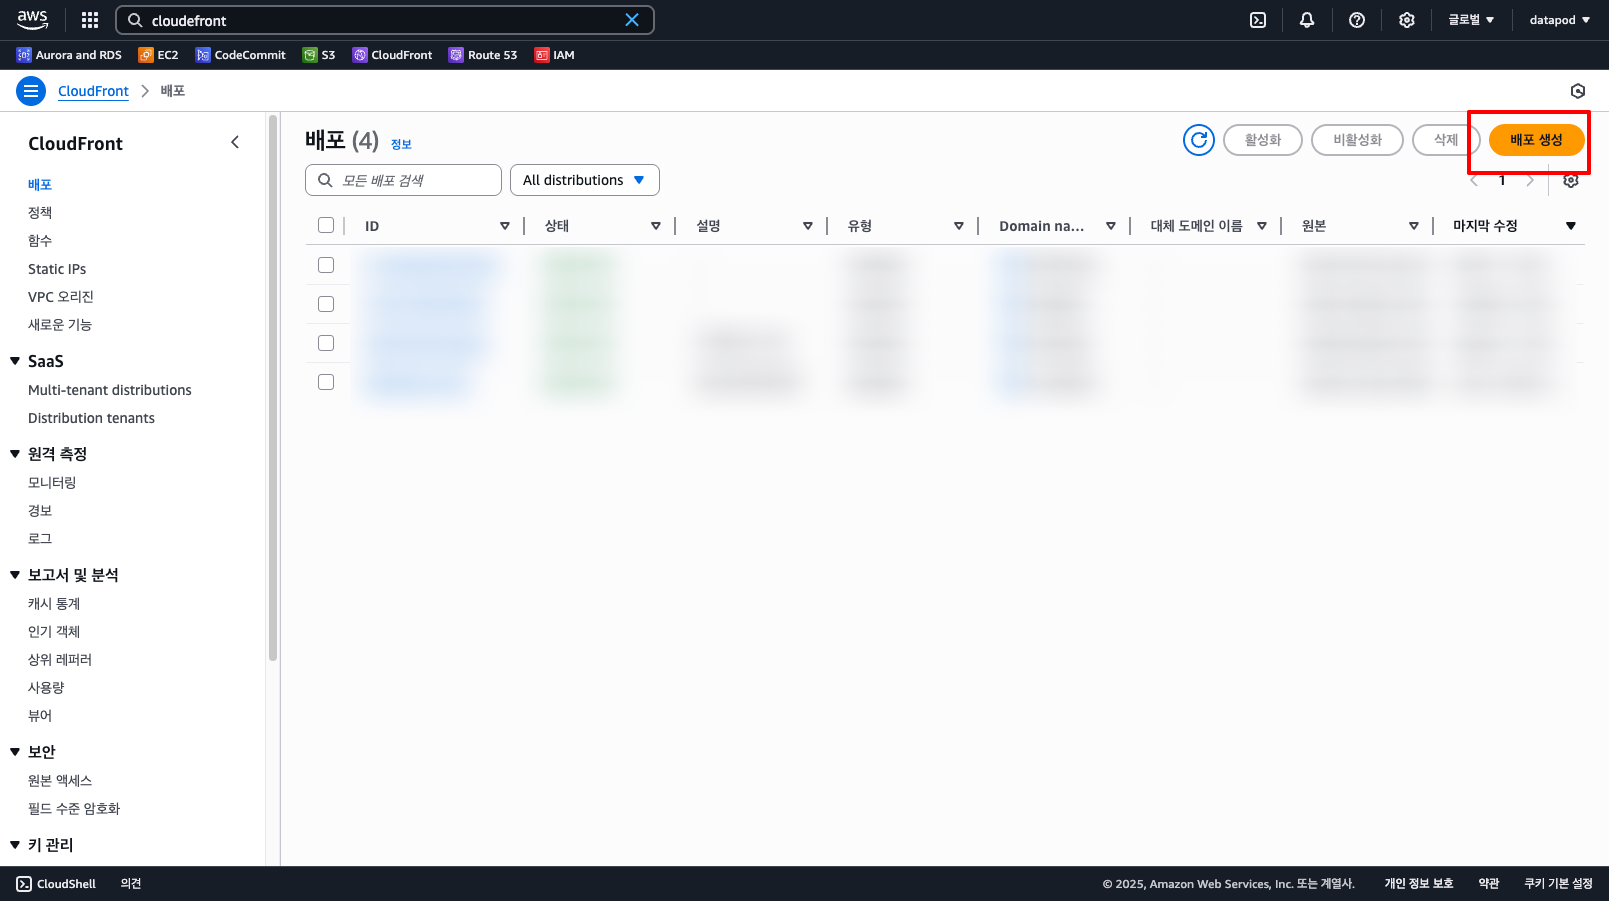Image resolution: width=1609 pixels, height=901 pixels.
Task: Open the services grid menu icon
Action: 90,20
